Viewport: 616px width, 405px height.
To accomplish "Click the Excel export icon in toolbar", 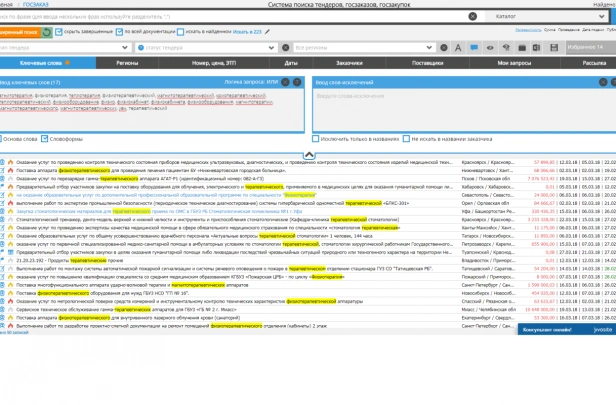I will pyautogui.click(x=537, y=48).
